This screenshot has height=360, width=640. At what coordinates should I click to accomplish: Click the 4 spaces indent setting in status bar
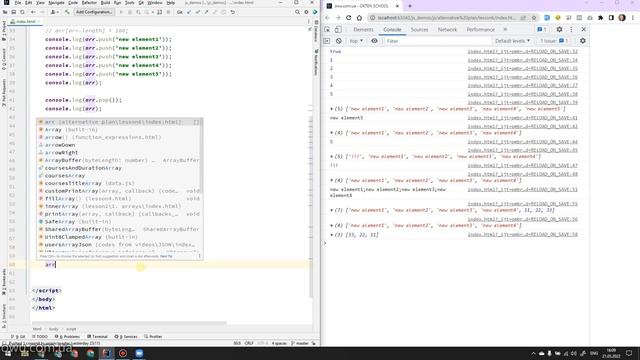coord(279,343)
